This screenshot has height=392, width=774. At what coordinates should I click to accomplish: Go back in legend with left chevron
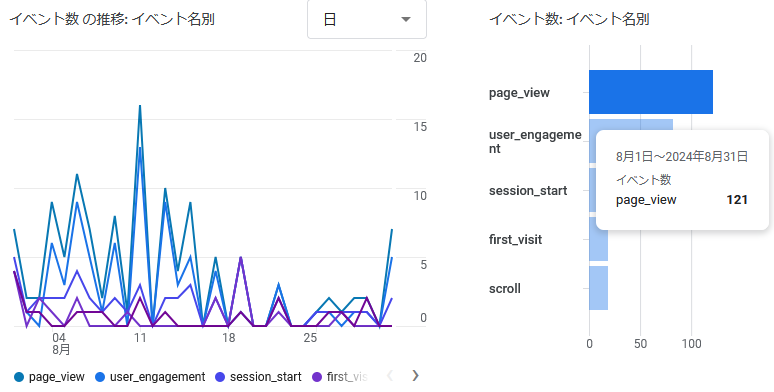coord(389,376)
